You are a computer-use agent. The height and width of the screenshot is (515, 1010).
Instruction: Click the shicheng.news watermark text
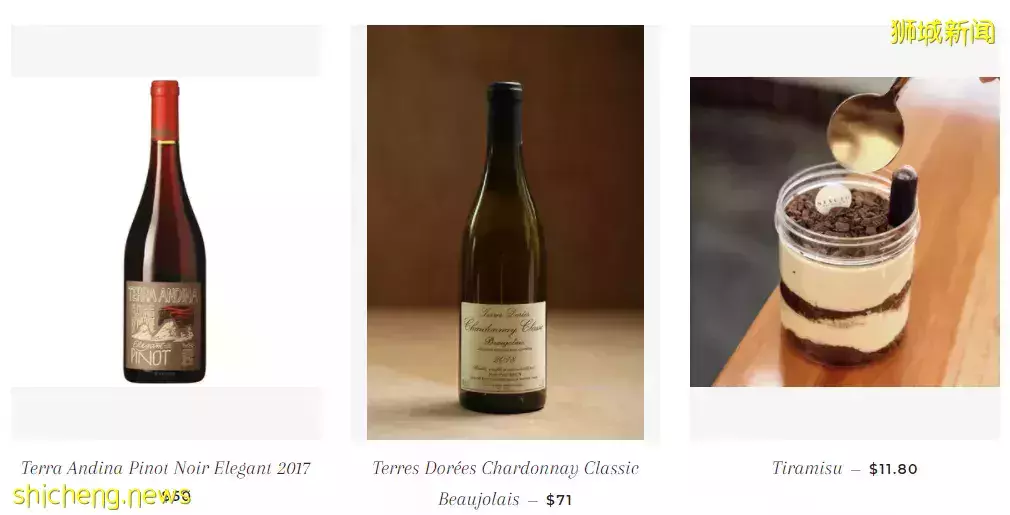pyautogui.click(x=102, y=496)
